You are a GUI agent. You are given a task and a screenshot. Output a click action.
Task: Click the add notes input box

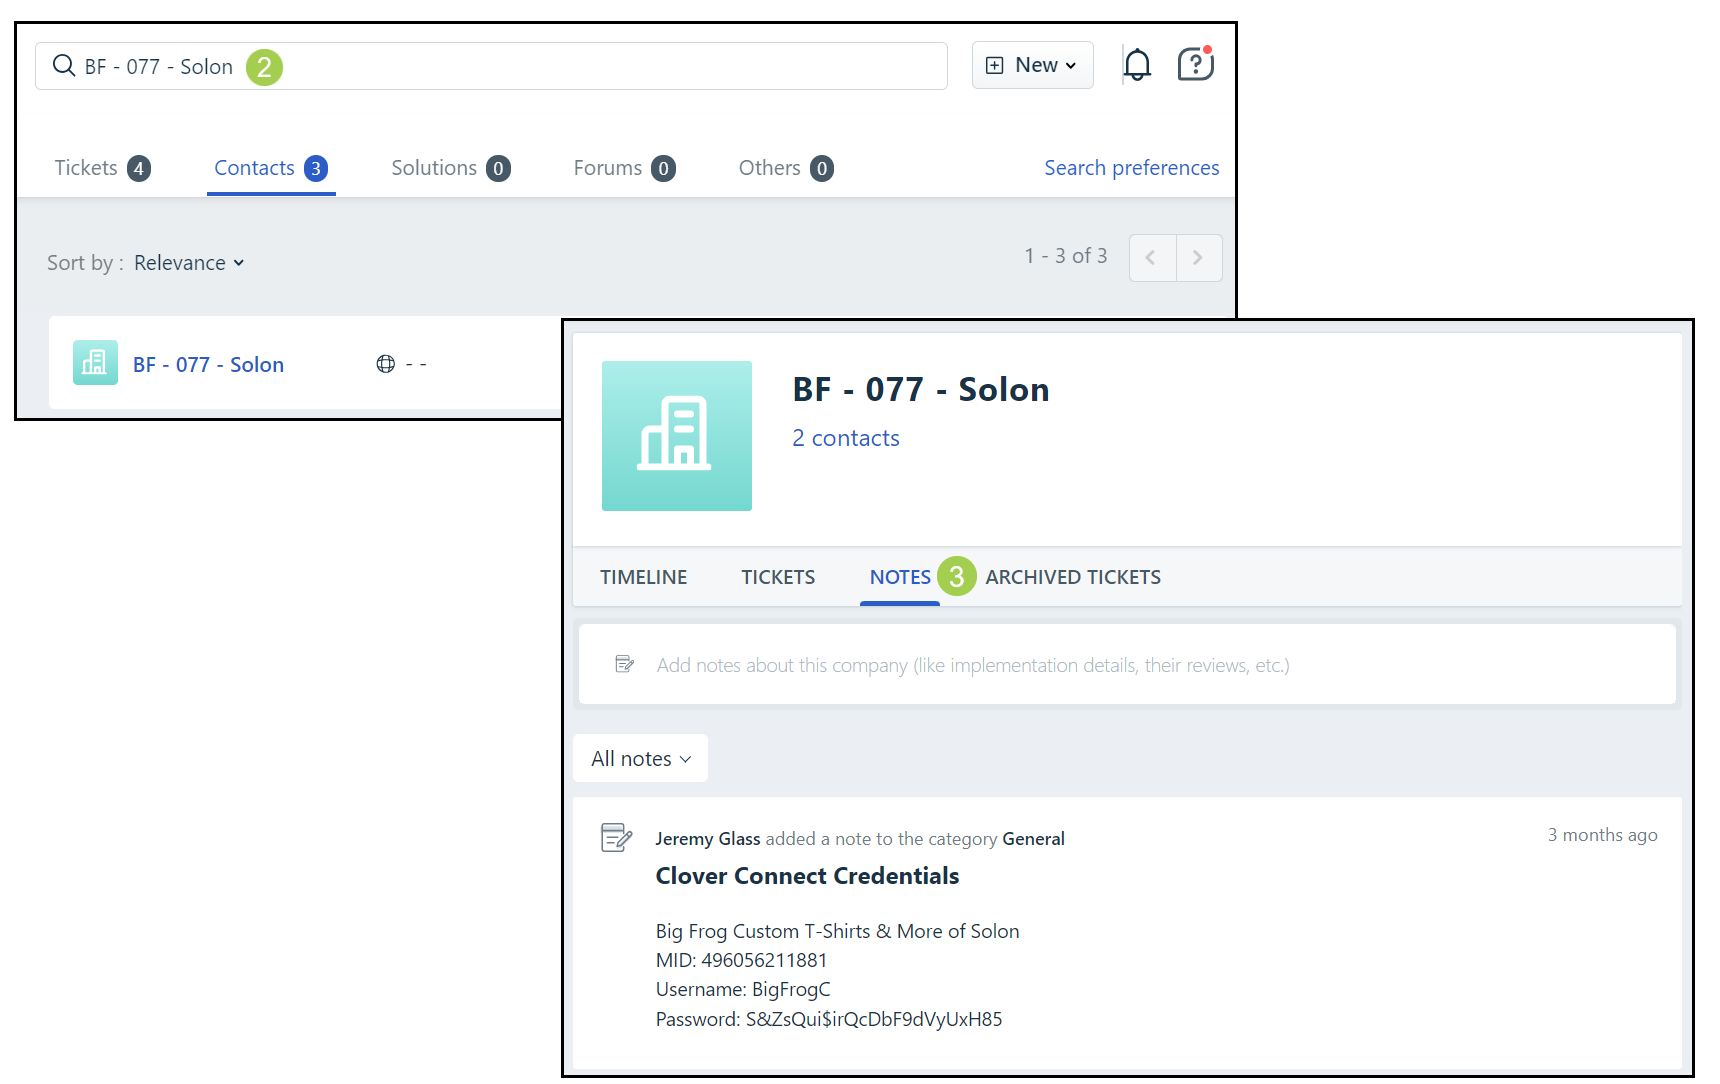tap(1127, 664)
